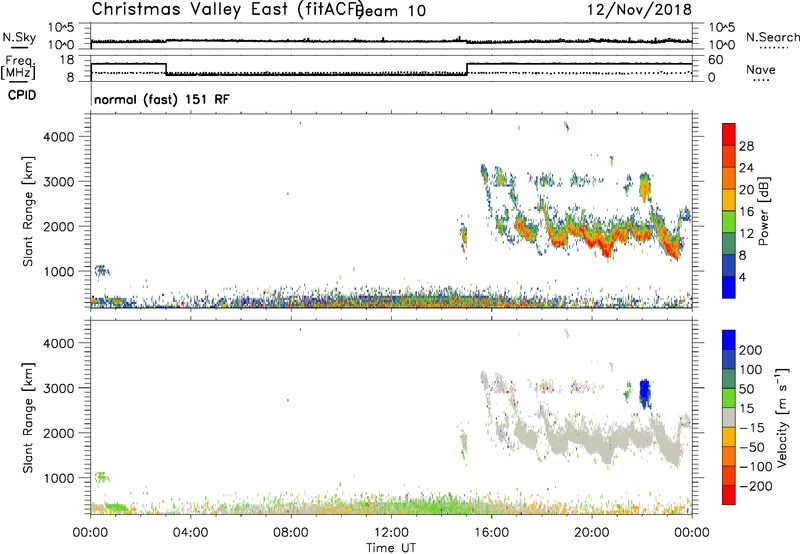Click the 'Slant Range [km]' label on power panel
This screenshot has height=554, width=800.
[28, 211]
